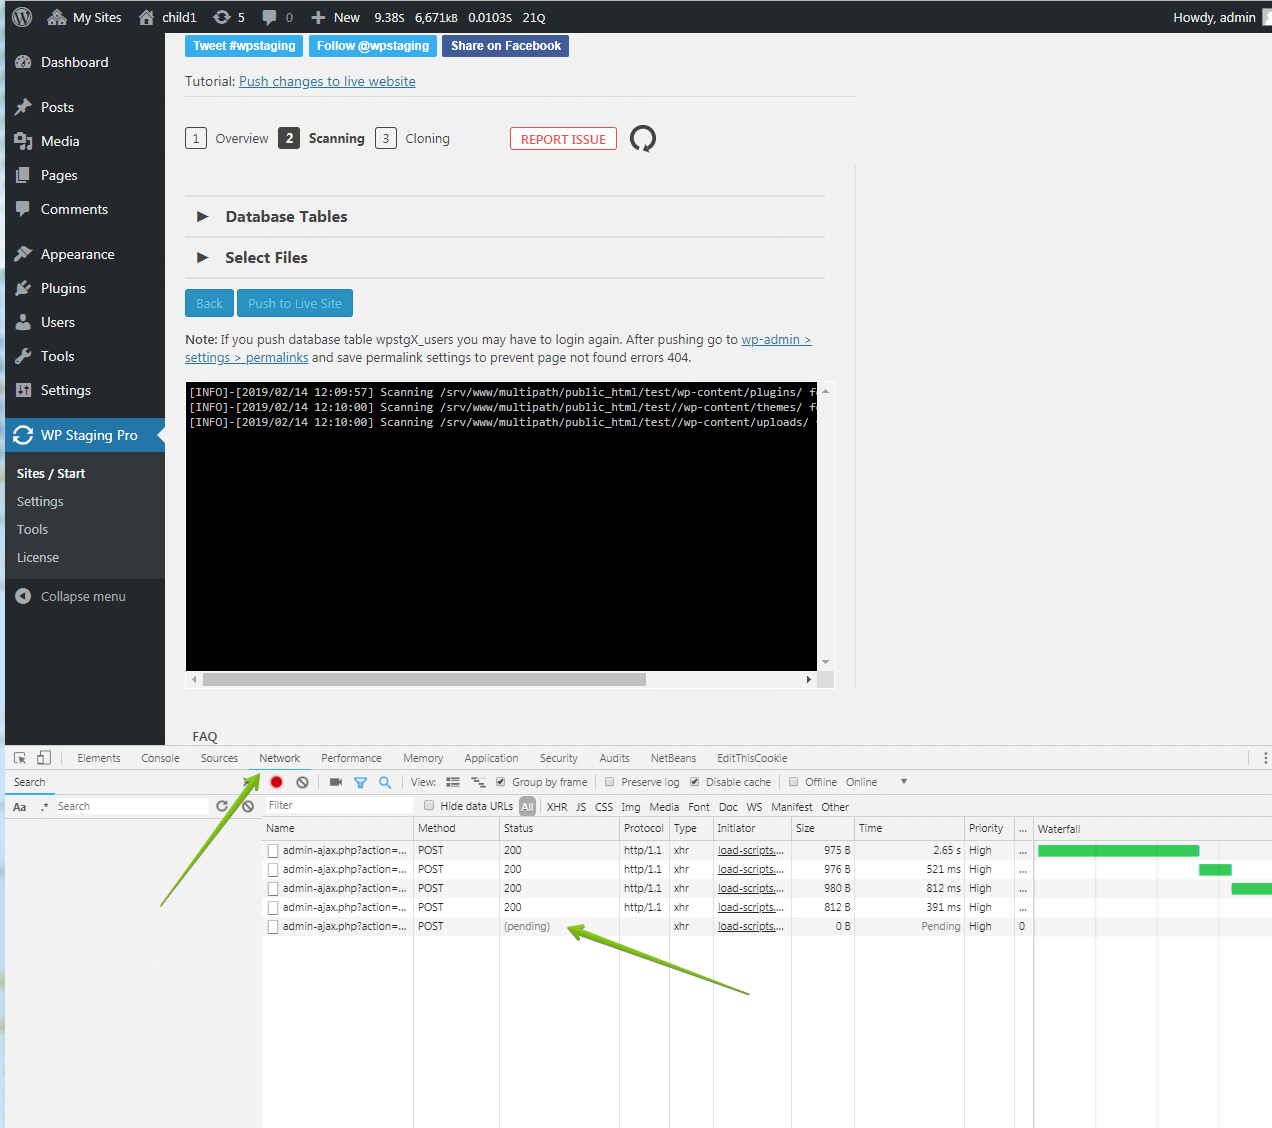Toggle the Group by frame checkbox

[x=500, y=782]
